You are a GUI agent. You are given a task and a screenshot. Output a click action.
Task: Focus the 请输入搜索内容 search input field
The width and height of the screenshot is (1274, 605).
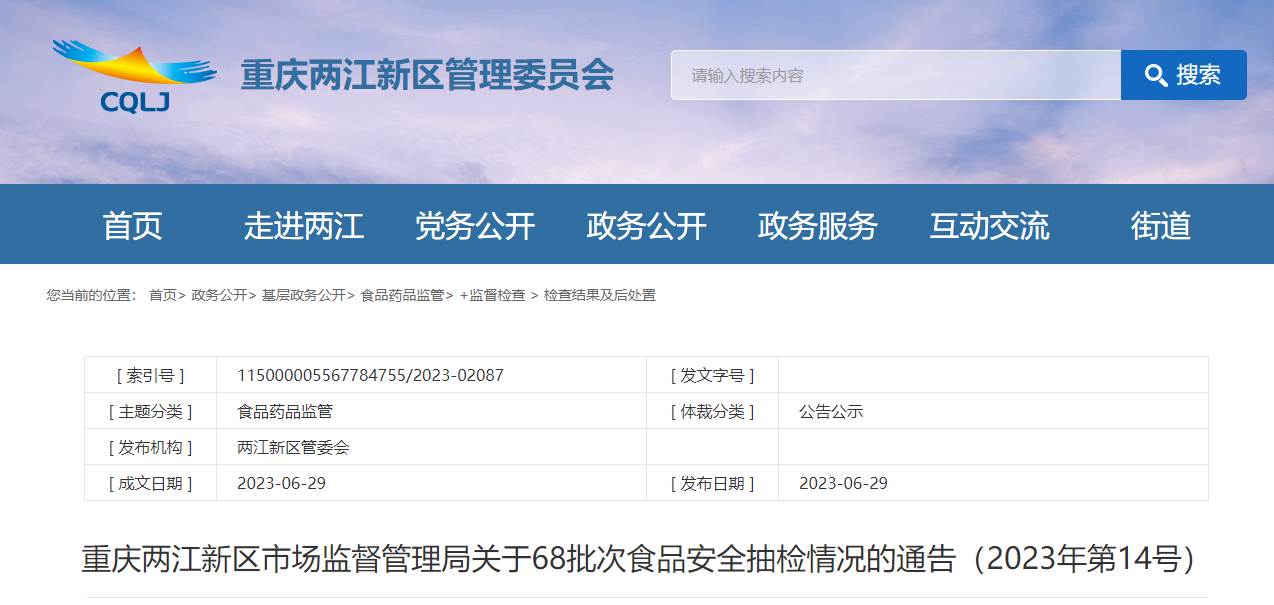(895, 76)
